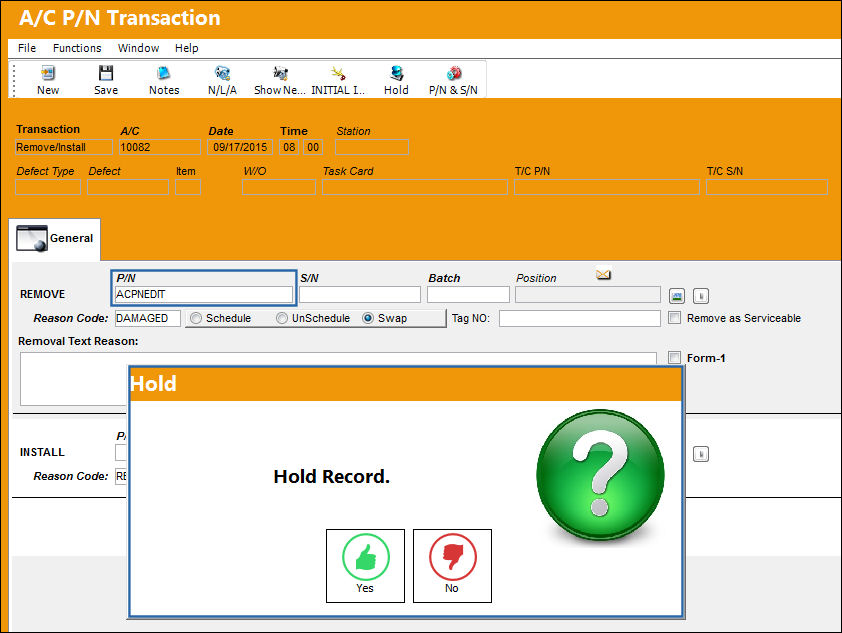This screenshot has height=633, width=842.
Task: Click the envelope icon near Position
Action: 604,274
